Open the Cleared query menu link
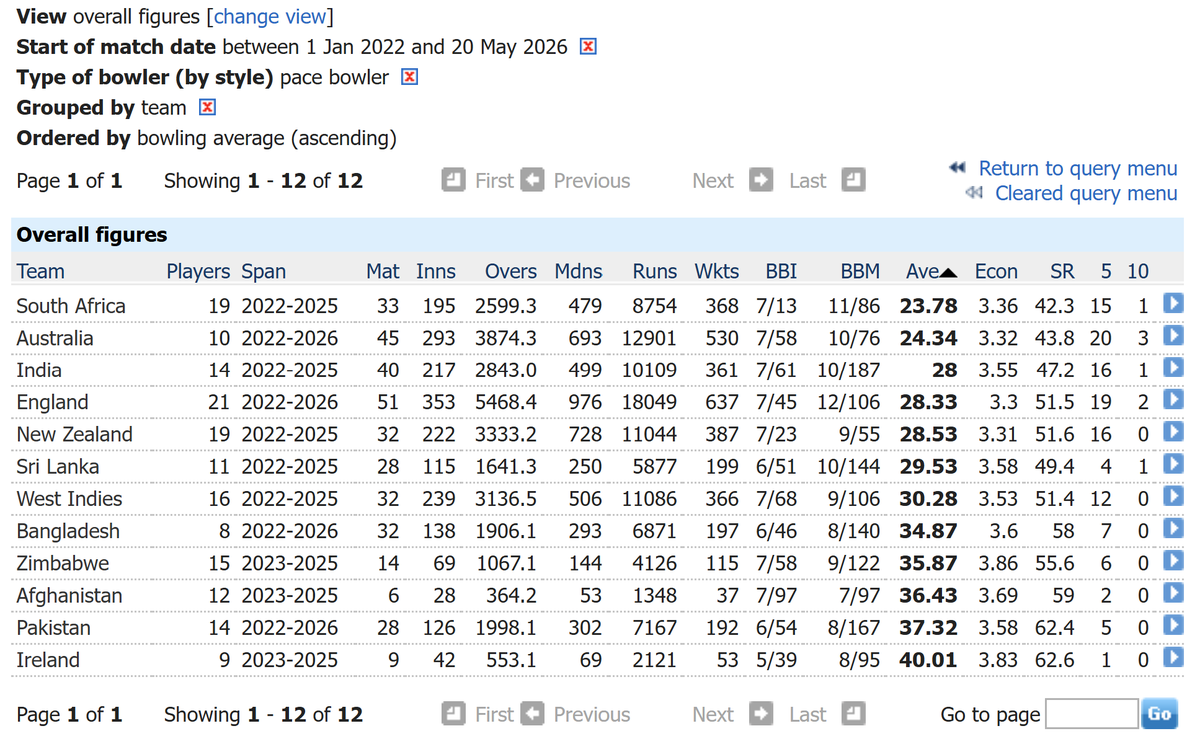 point(1086,193)
